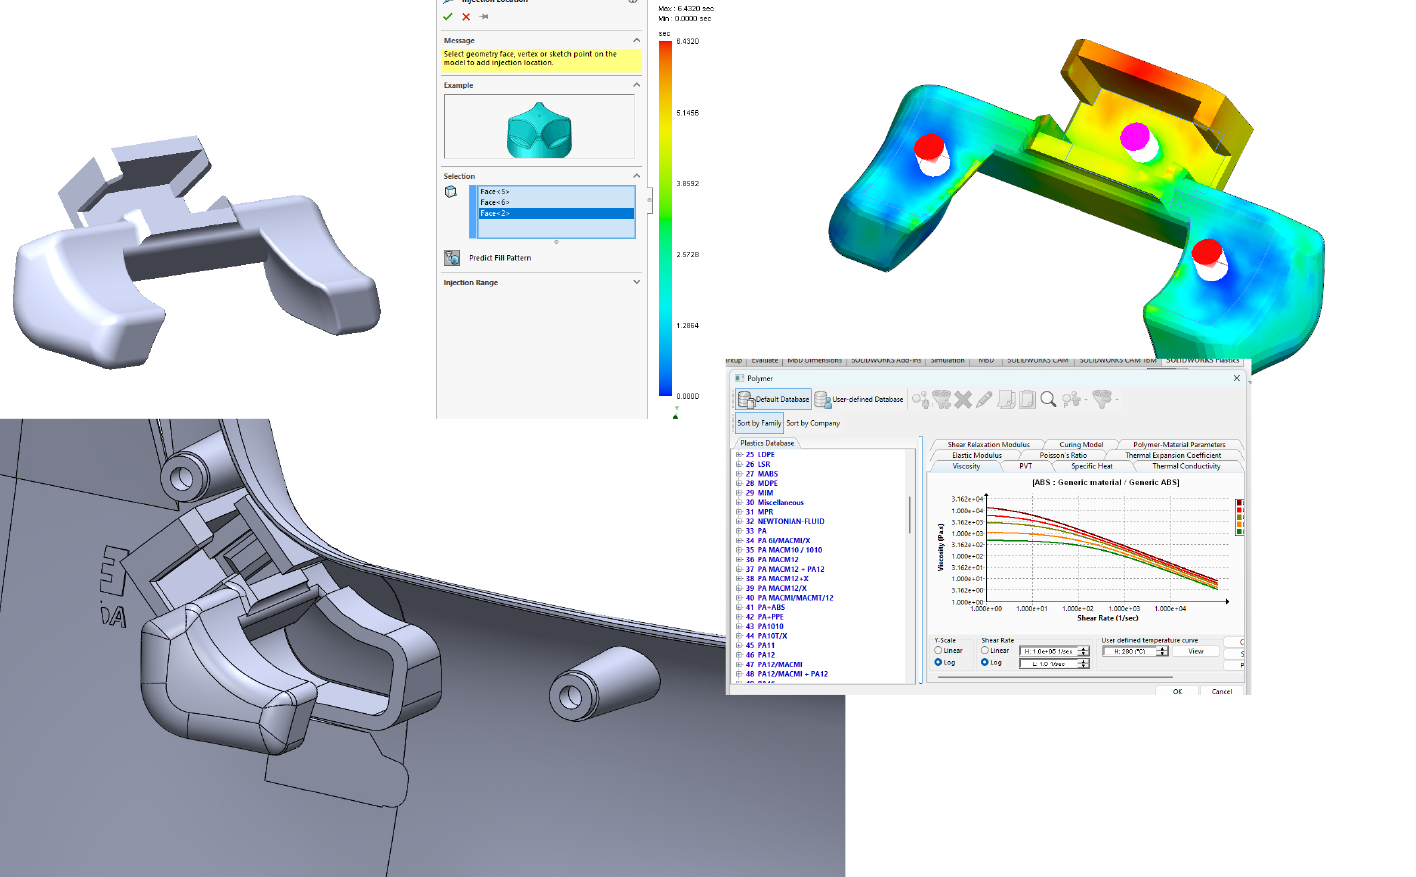This screenshot has height=877, width=1416.
Task: Collapse the Message section
Action: [x=636, y=40]
